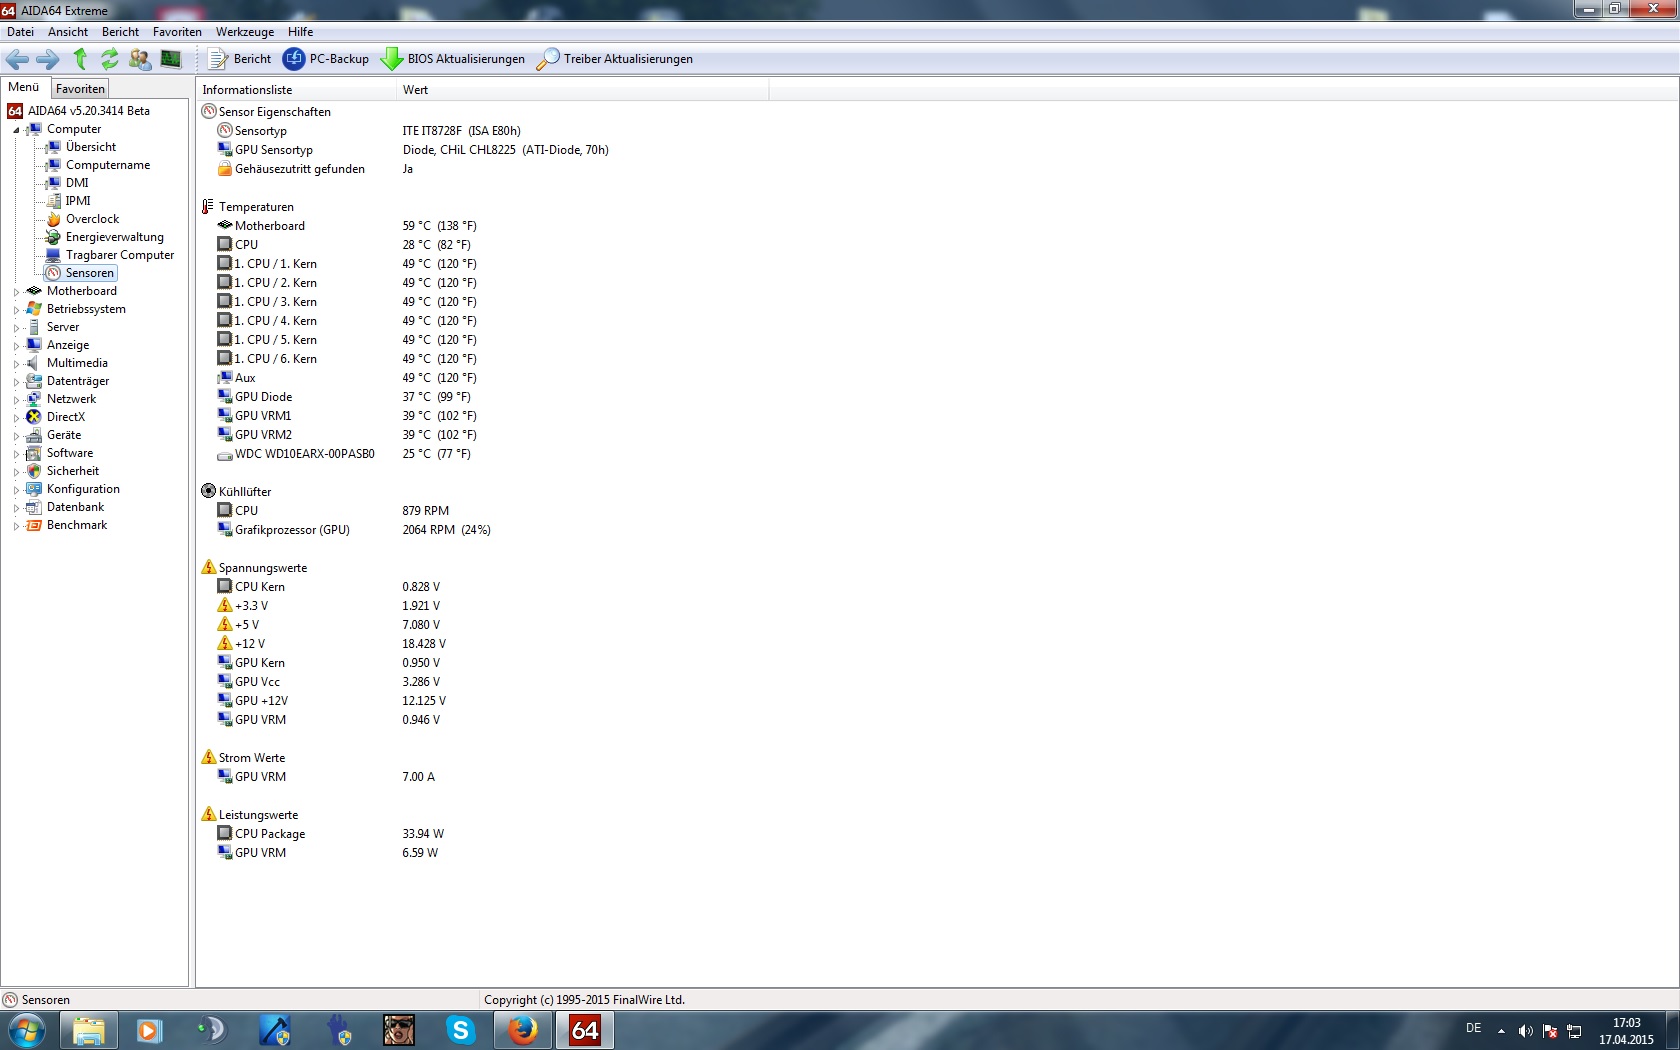Open the monitor diagnostics toolbar icon
This screenshot has width=1680, height=1050.
point(171,59)
